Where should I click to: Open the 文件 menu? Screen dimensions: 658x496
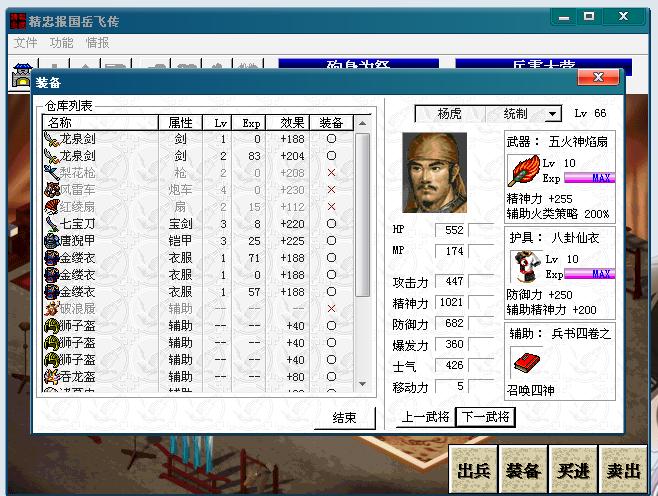[x=25, y=43]
